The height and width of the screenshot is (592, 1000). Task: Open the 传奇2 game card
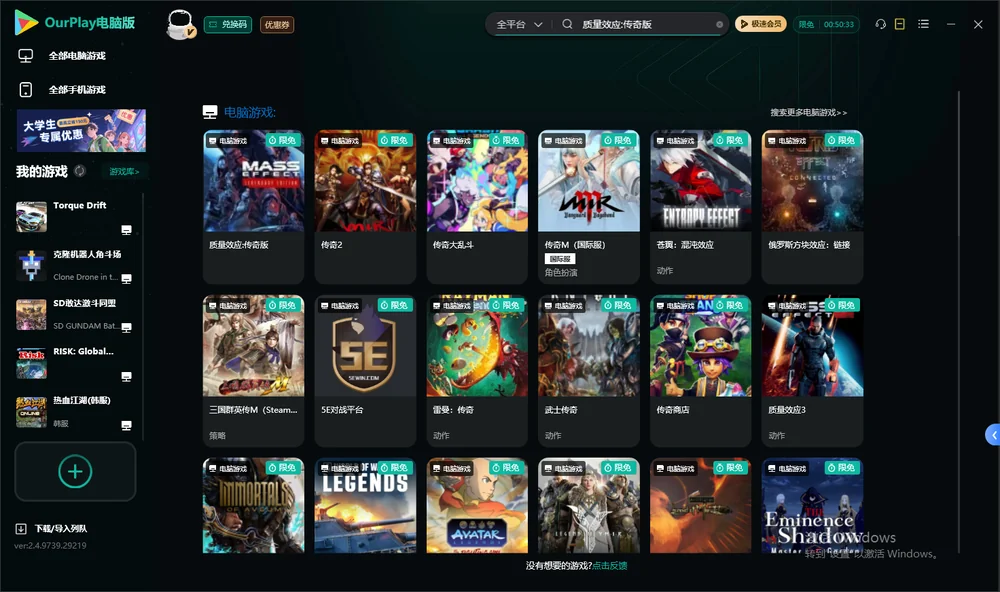coord(365,207)
